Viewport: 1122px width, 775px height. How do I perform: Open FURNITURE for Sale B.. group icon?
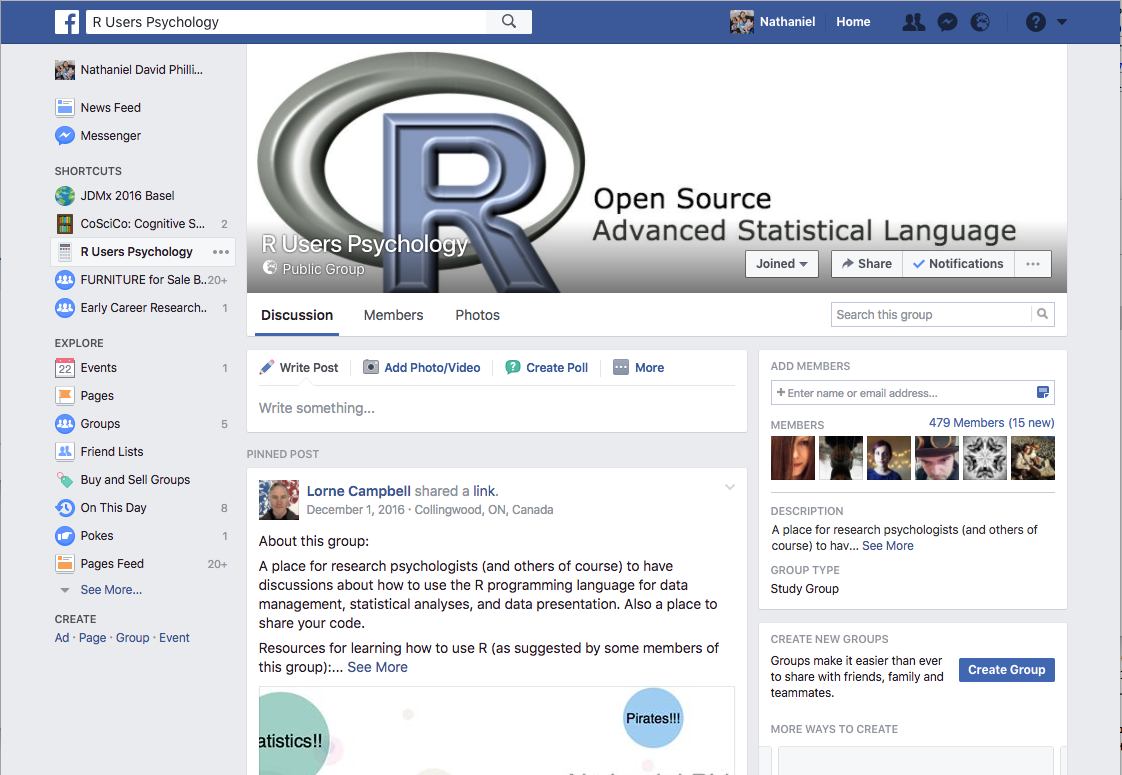(x=65, y=280)
